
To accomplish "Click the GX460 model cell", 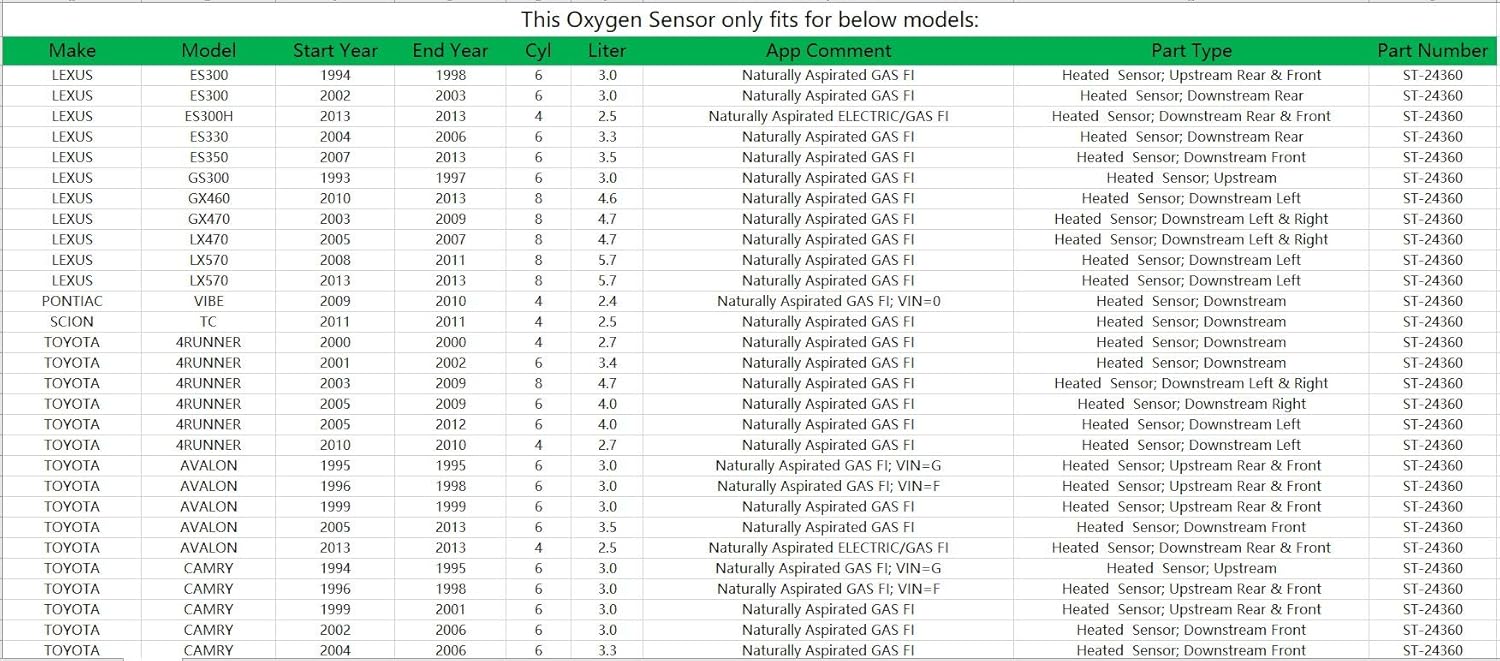I will [x=208, y=198].
